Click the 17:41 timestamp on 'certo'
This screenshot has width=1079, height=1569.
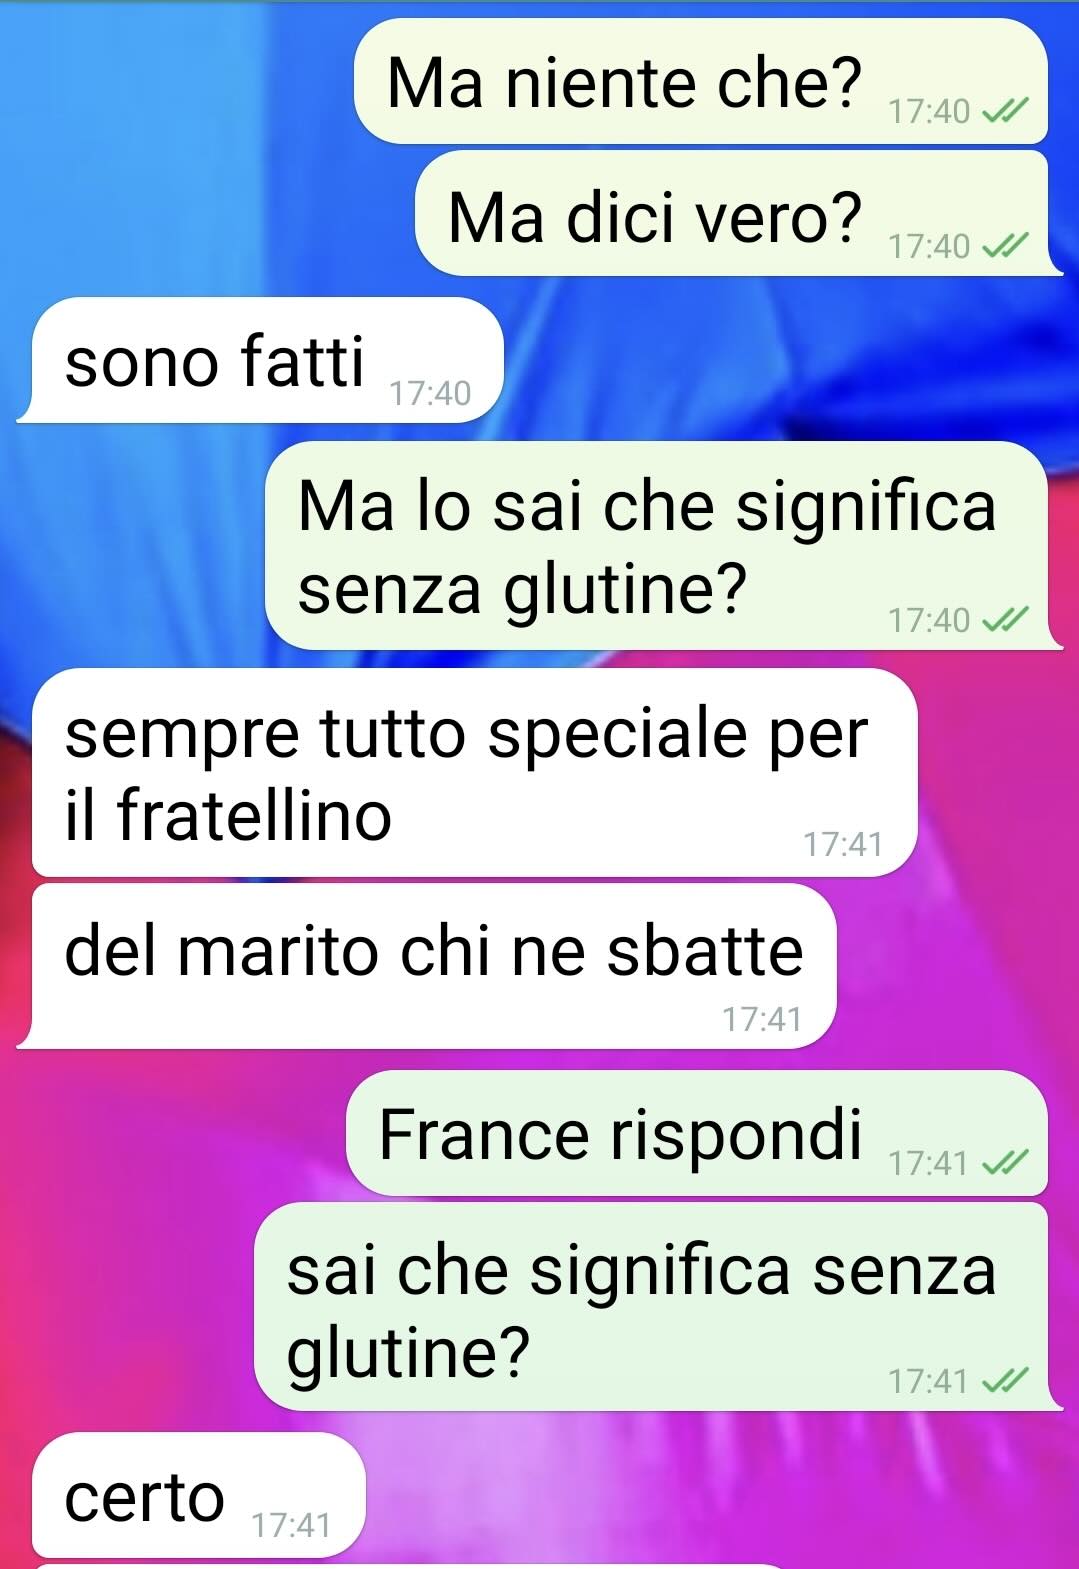pyautogui.click(x=291, y=1526)
